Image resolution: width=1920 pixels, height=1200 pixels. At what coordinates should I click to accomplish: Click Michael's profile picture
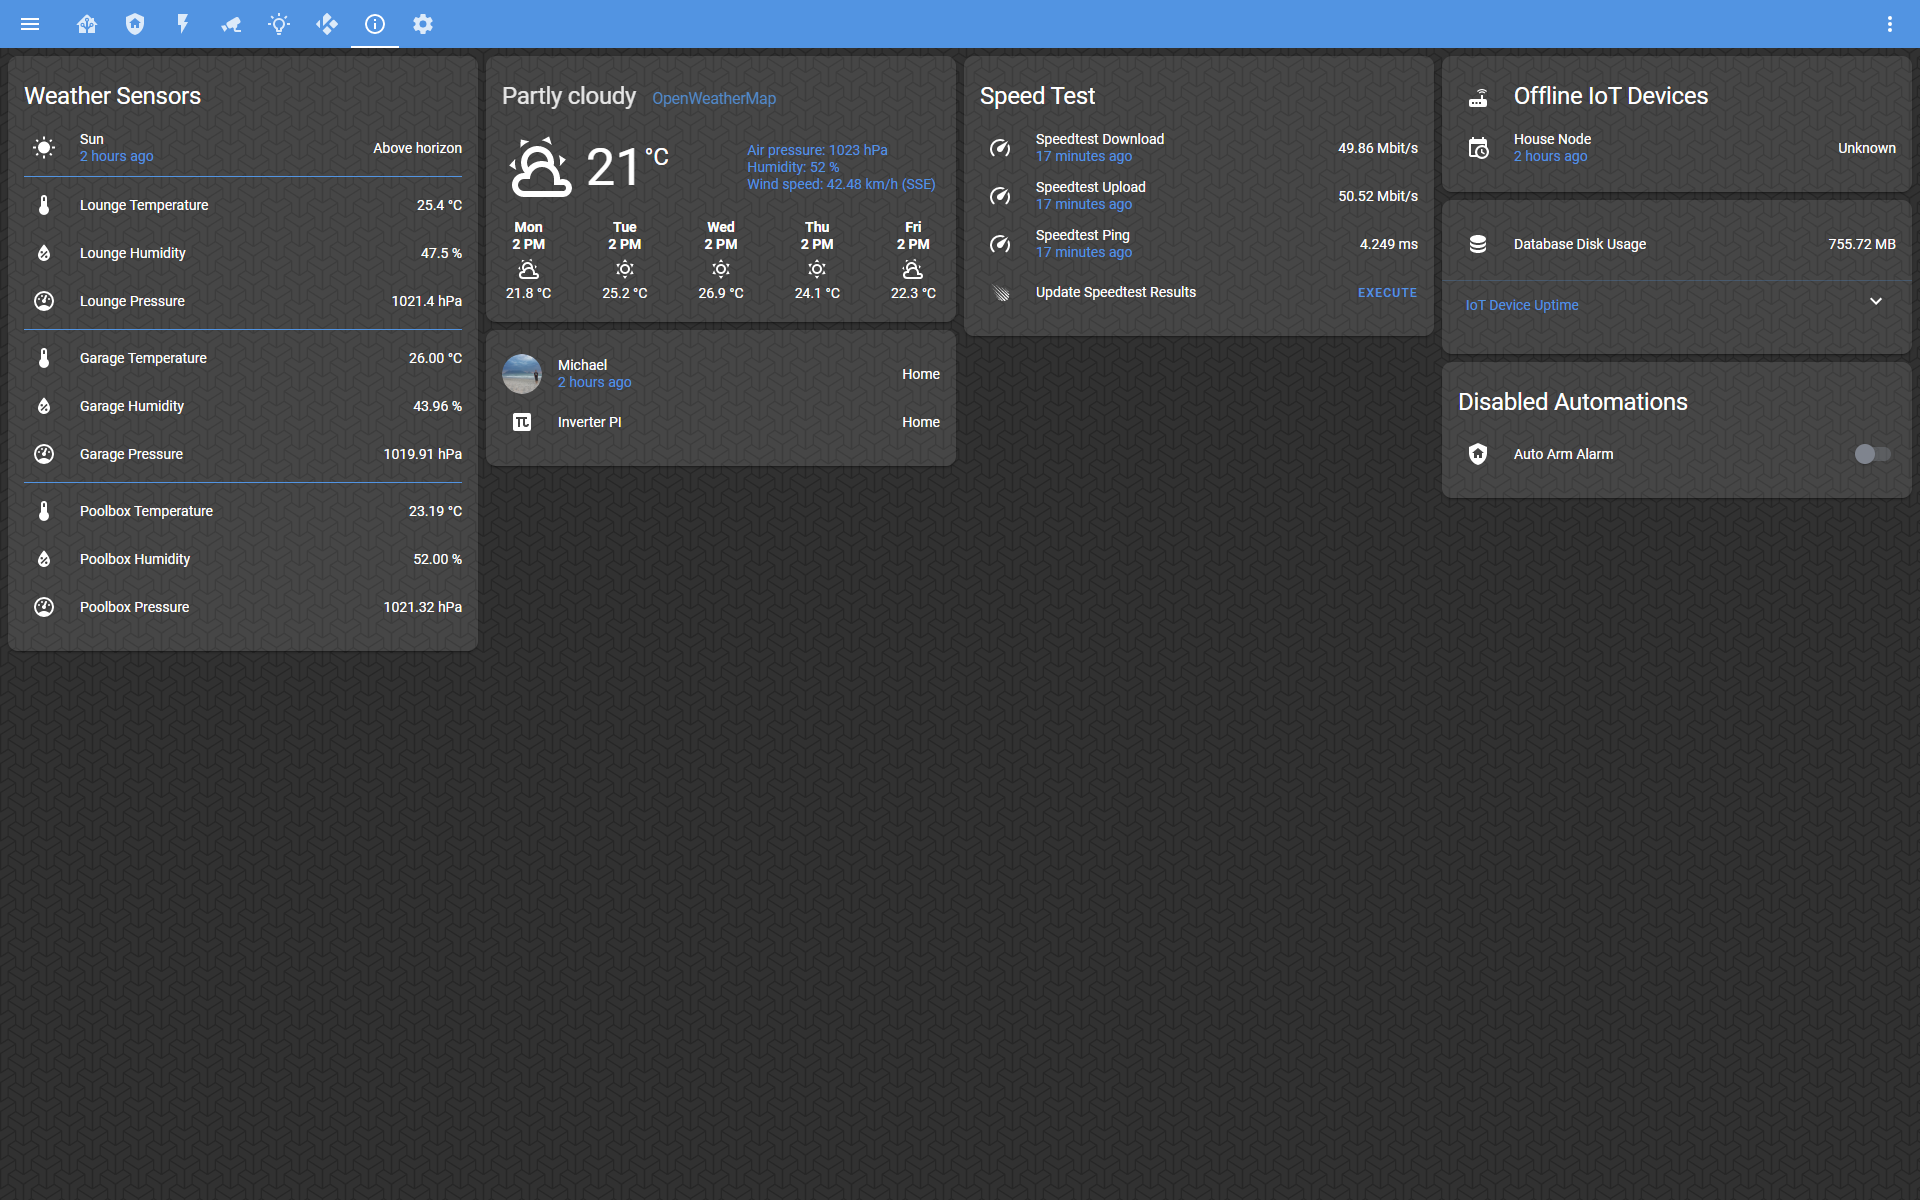(x=522, y=374)
